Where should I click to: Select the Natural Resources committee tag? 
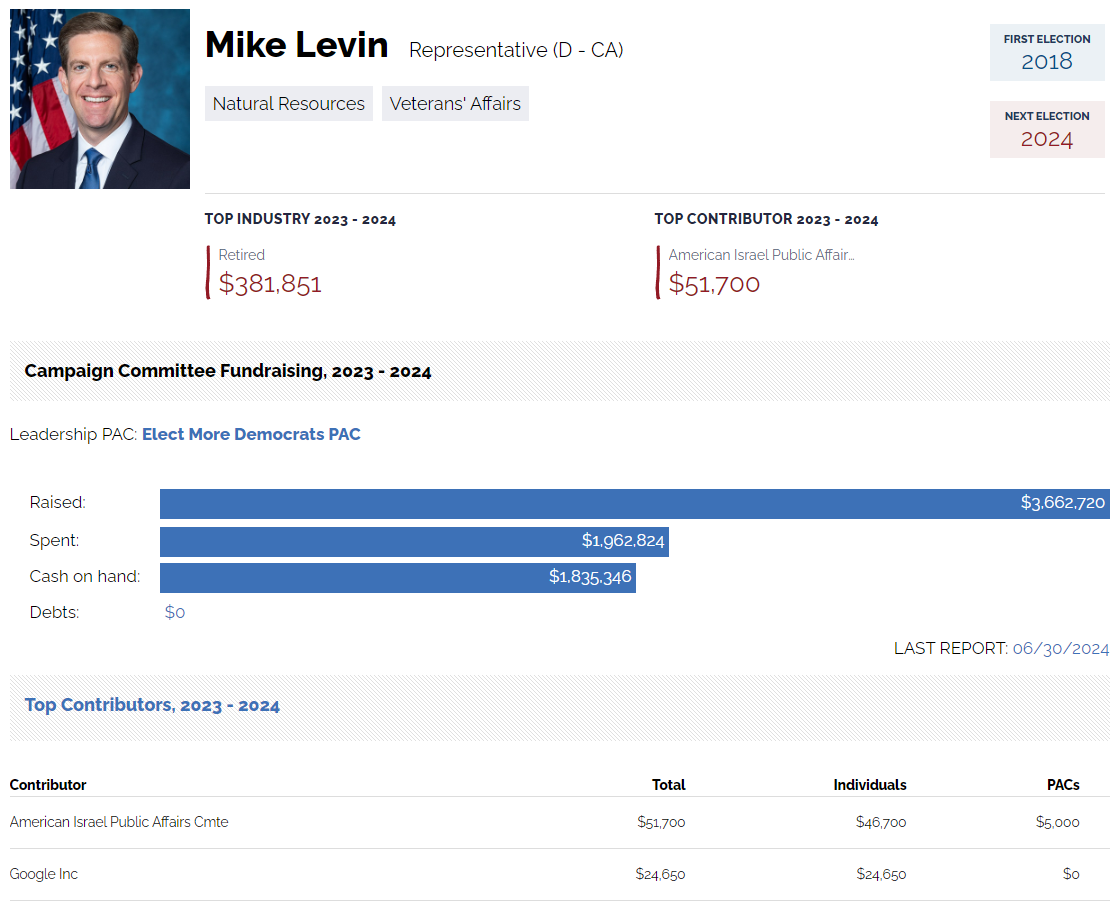(x=288, y=104)
